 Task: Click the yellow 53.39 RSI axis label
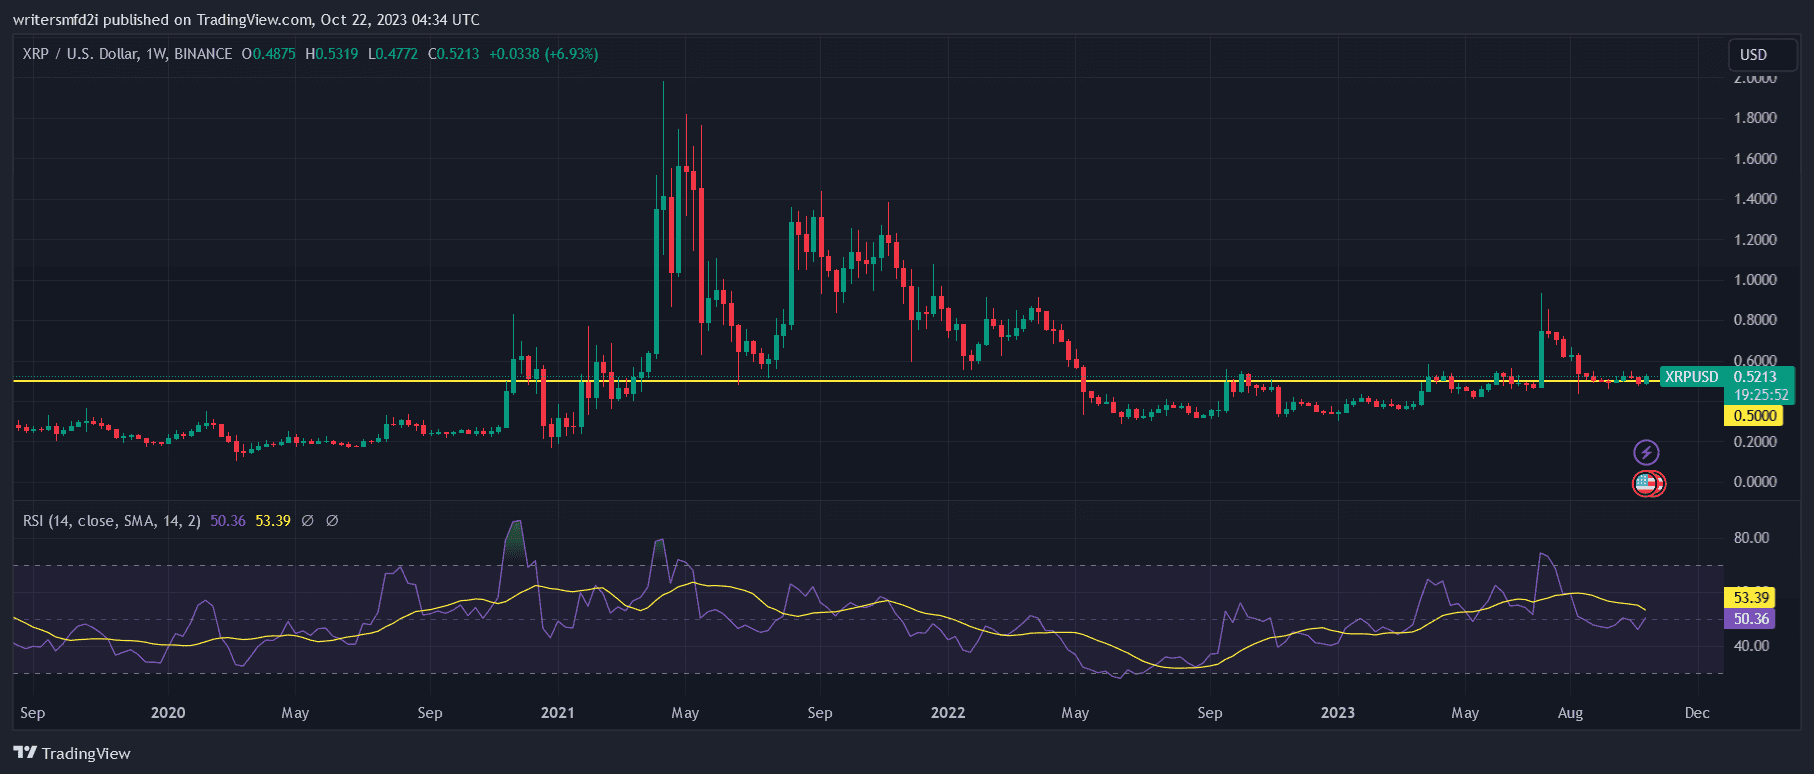coord(1750,598)
